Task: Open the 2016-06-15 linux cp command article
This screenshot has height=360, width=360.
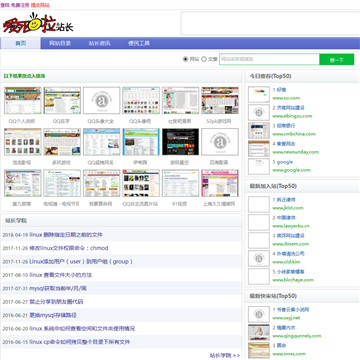Action: 80,342
